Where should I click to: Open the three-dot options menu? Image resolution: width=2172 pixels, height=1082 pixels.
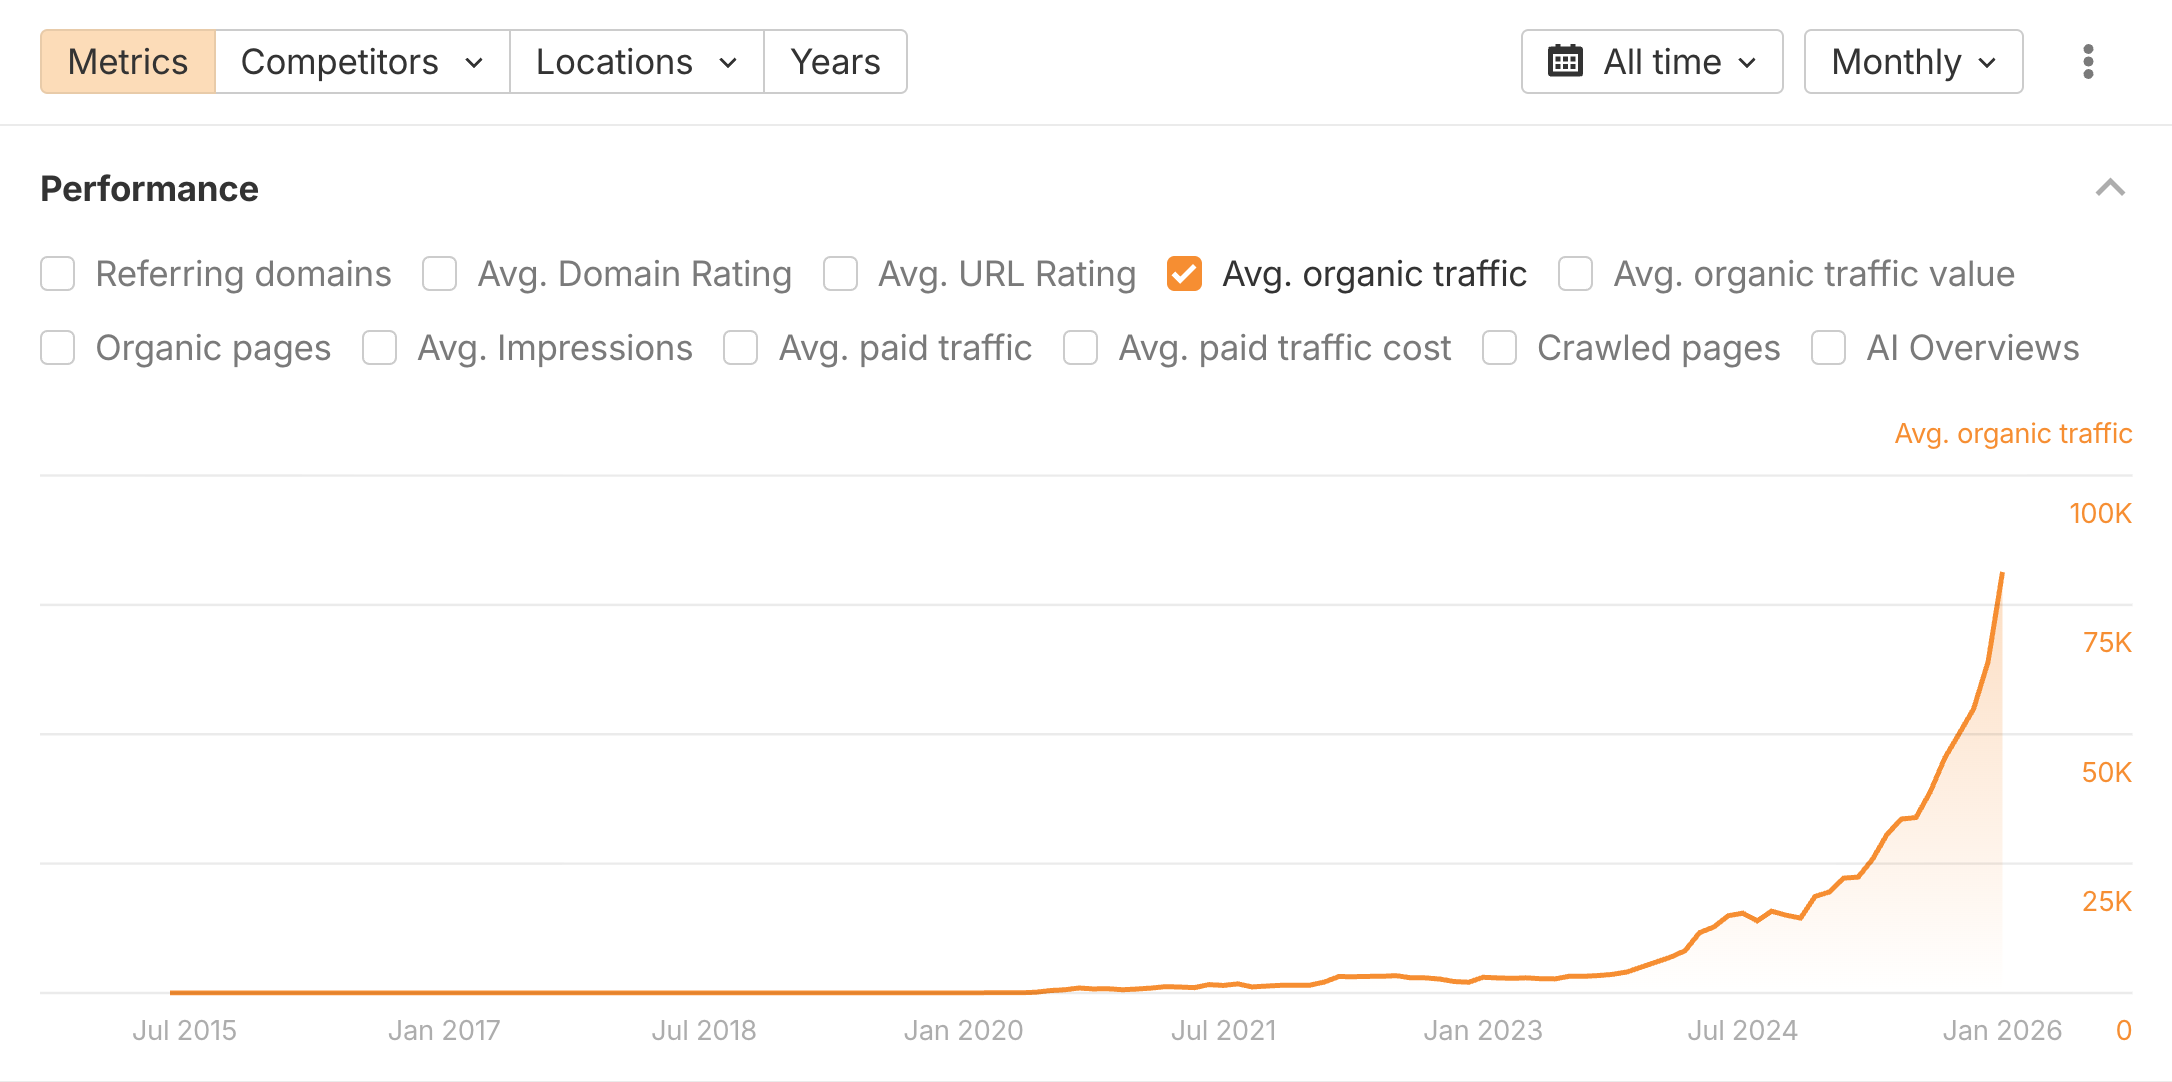pyautogui.click(x=2088, y=61)
